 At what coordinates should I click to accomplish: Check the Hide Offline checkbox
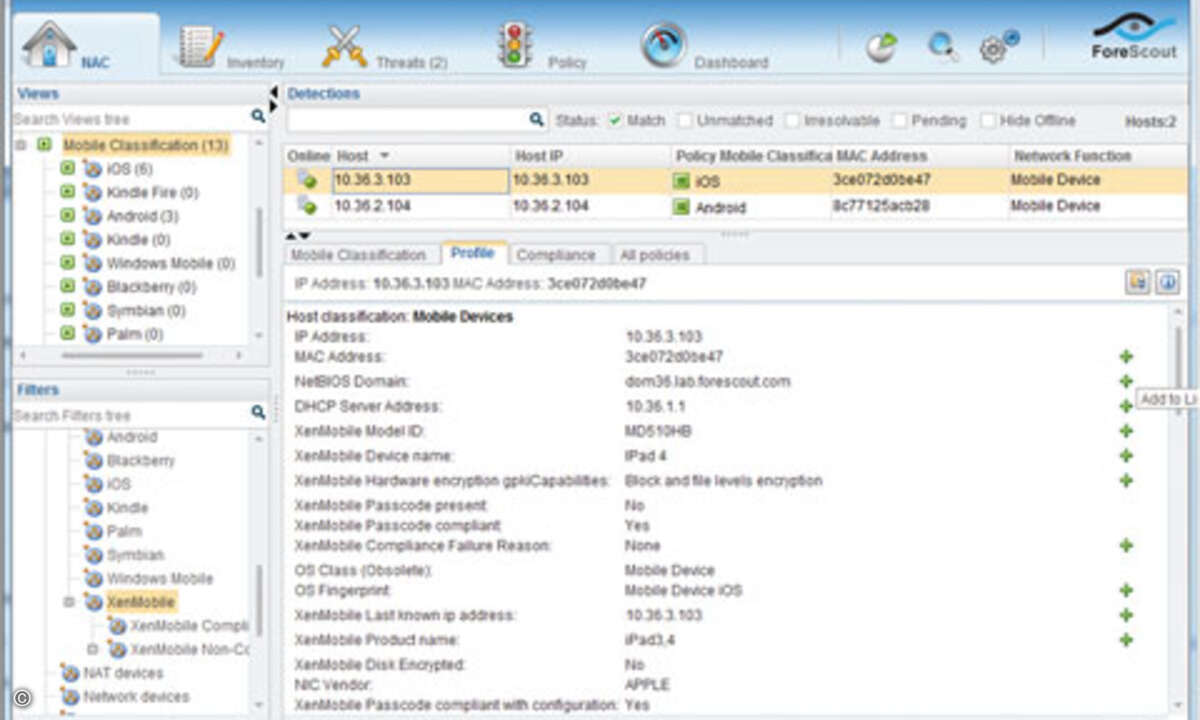pos(988,121)
